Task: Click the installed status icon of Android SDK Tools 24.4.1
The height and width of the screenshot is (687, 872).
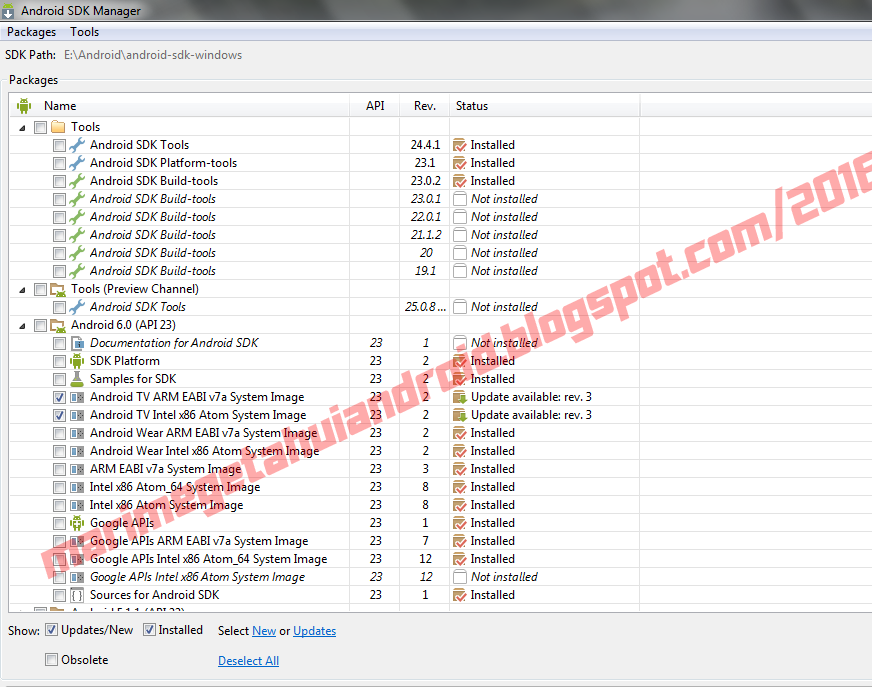Action: [459, 145]
